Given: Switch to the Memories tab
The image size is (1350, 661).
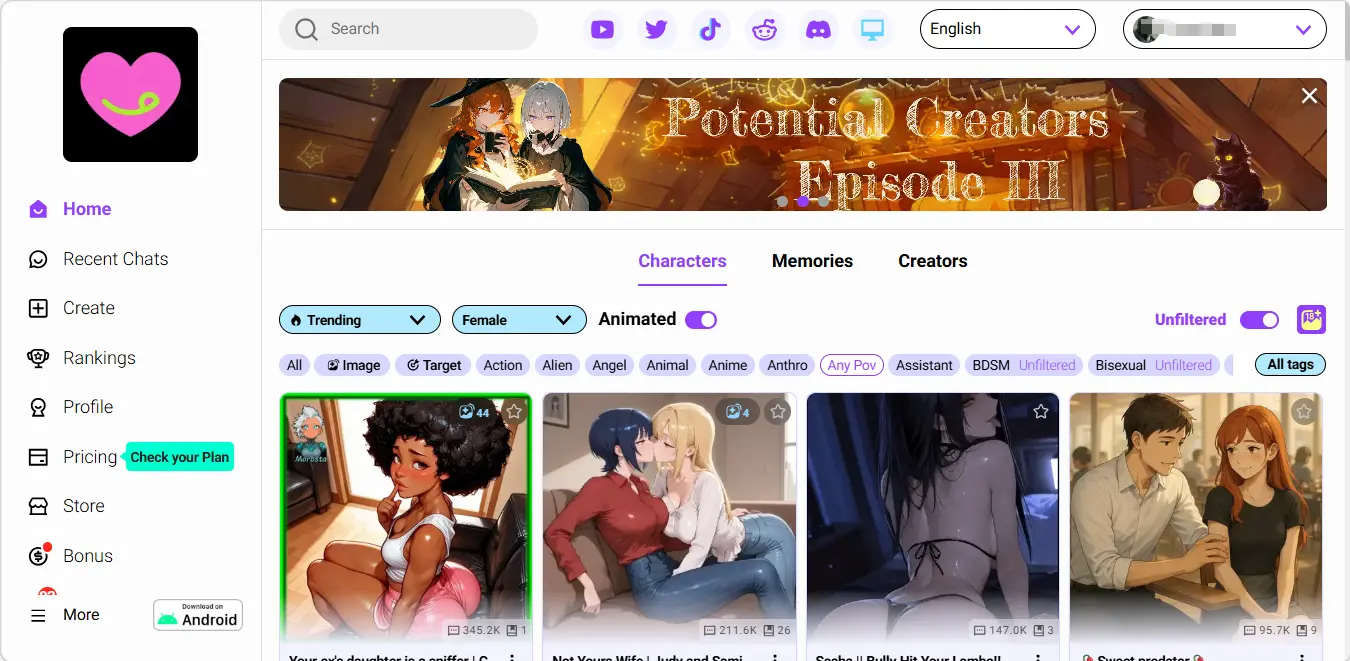Looking at the screenshot, I should pyautogui.click(x=812, y=261).
